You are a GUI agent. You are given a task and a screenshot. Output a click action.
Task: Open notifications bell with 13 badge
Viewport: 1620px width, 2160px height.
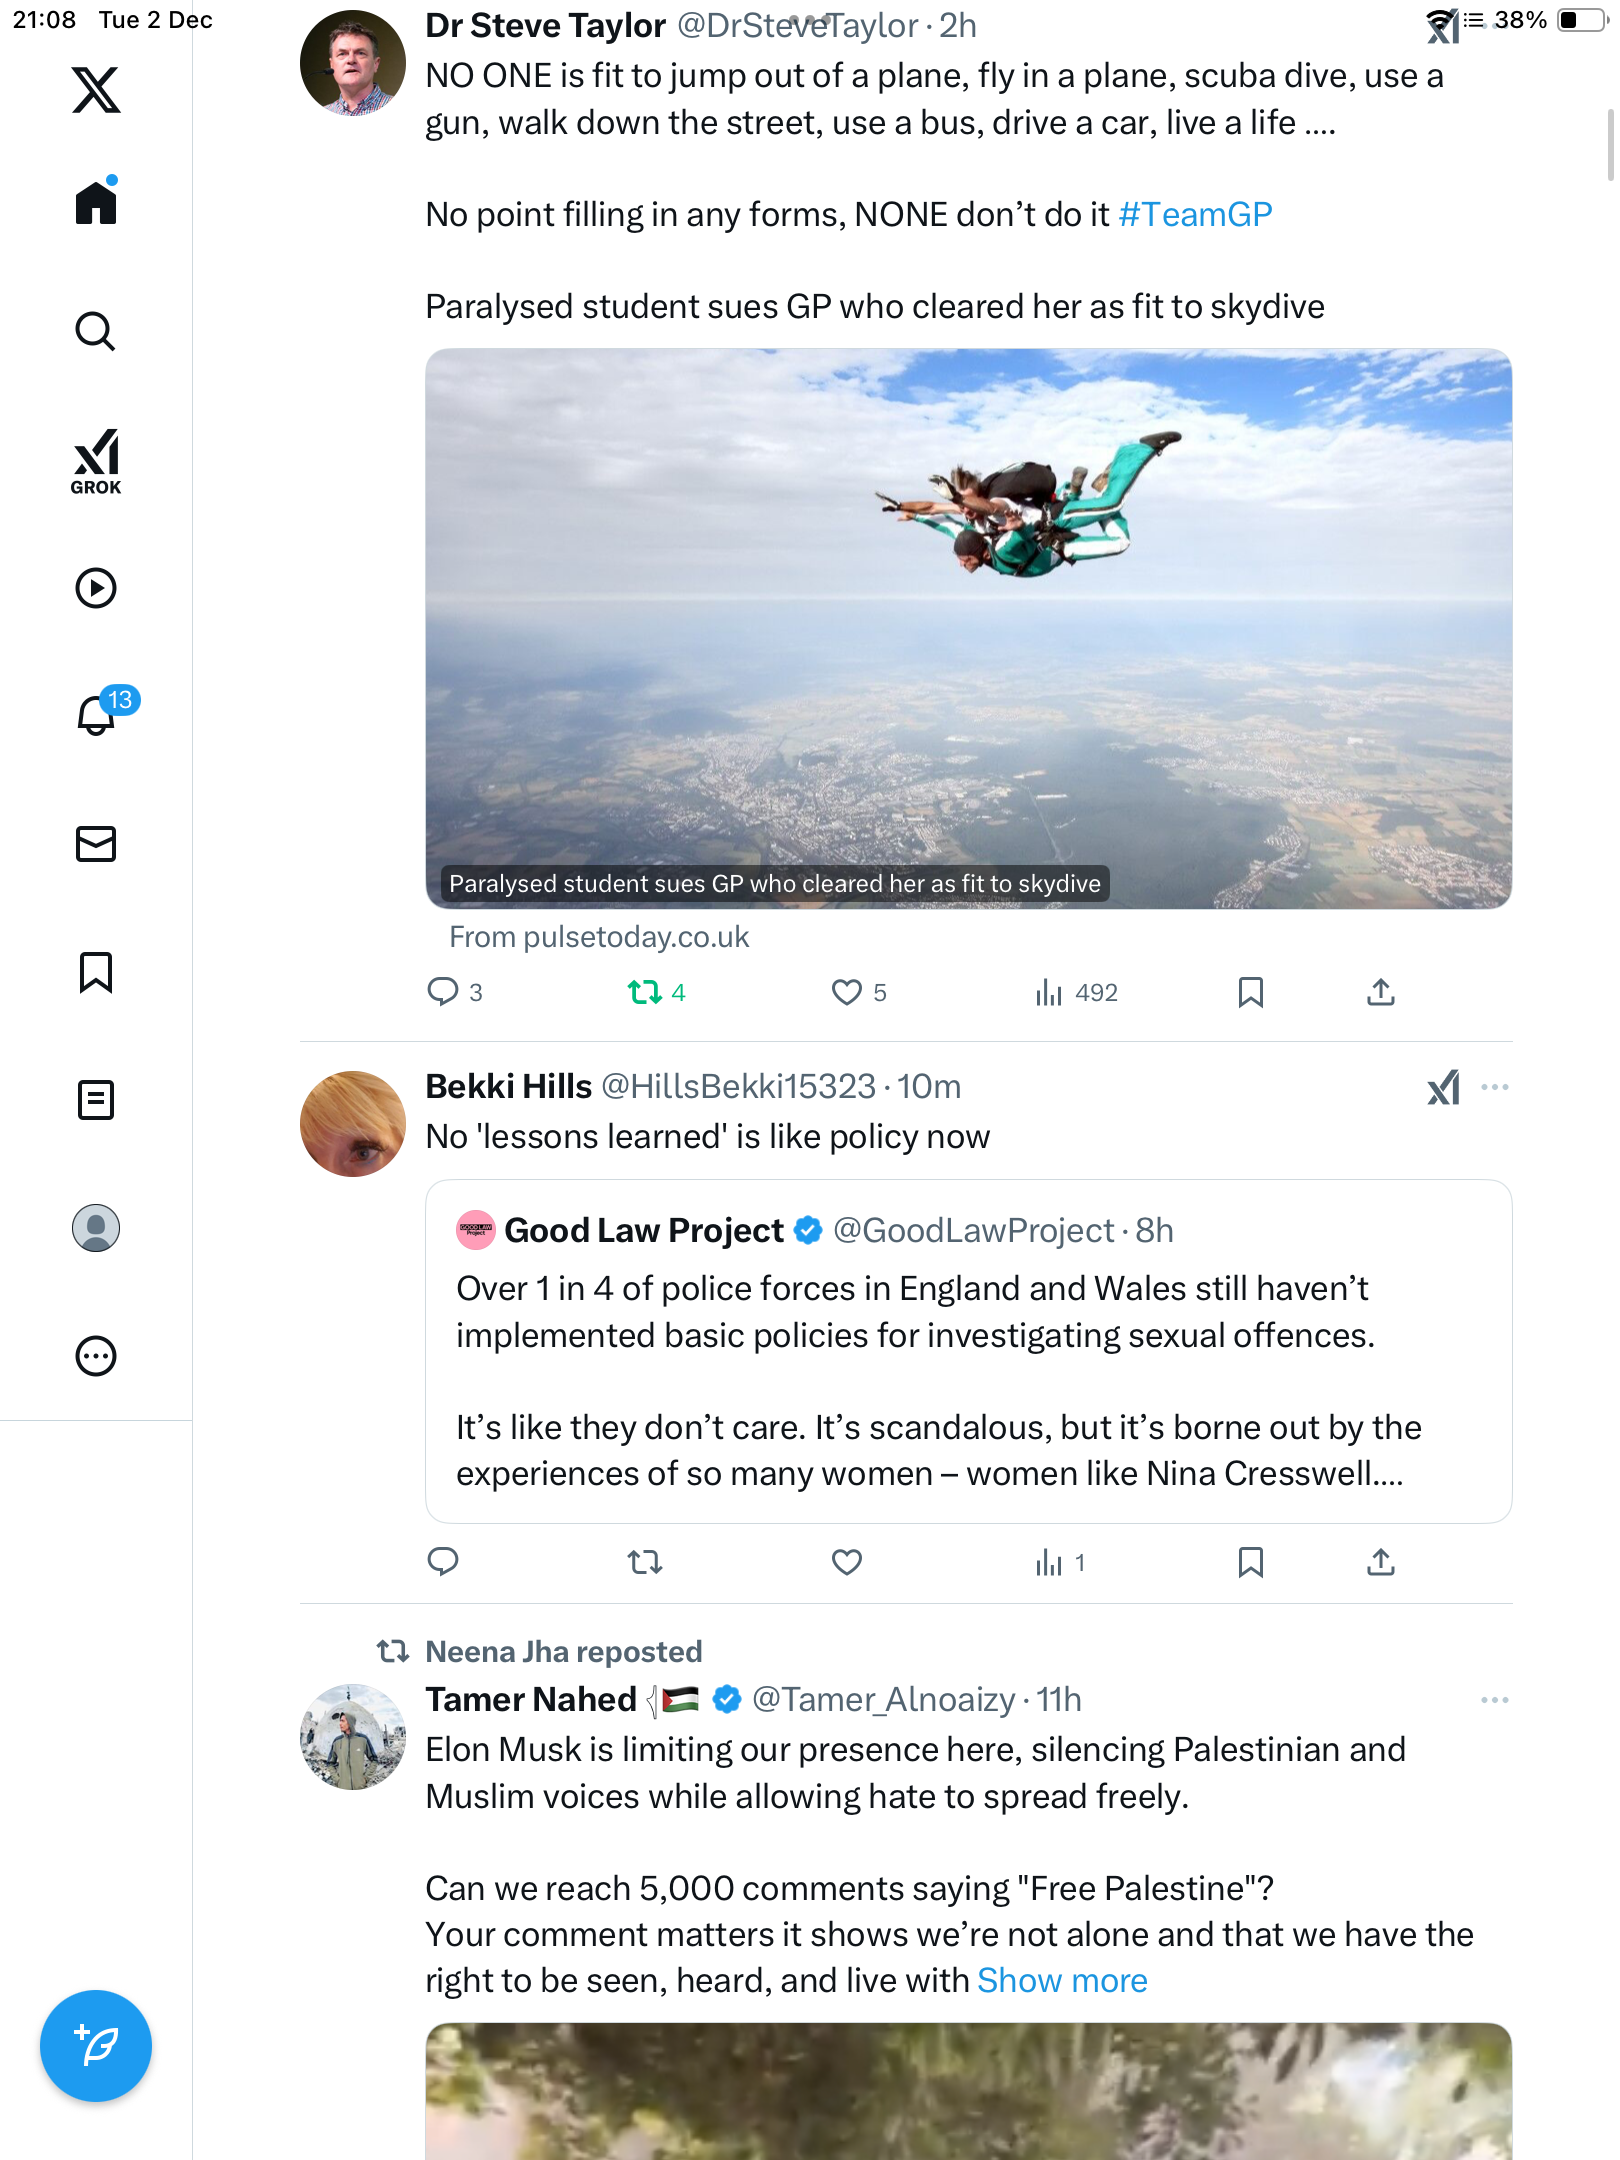point(98,715)
